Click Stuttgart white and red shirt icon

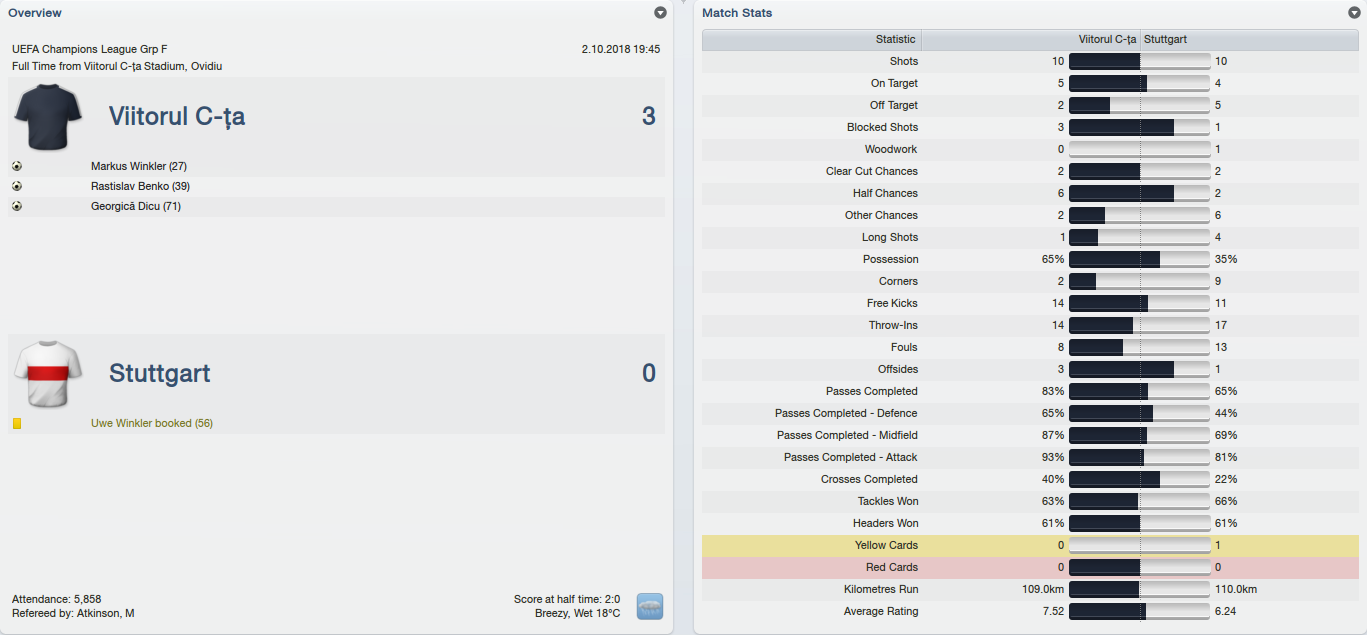48,374
